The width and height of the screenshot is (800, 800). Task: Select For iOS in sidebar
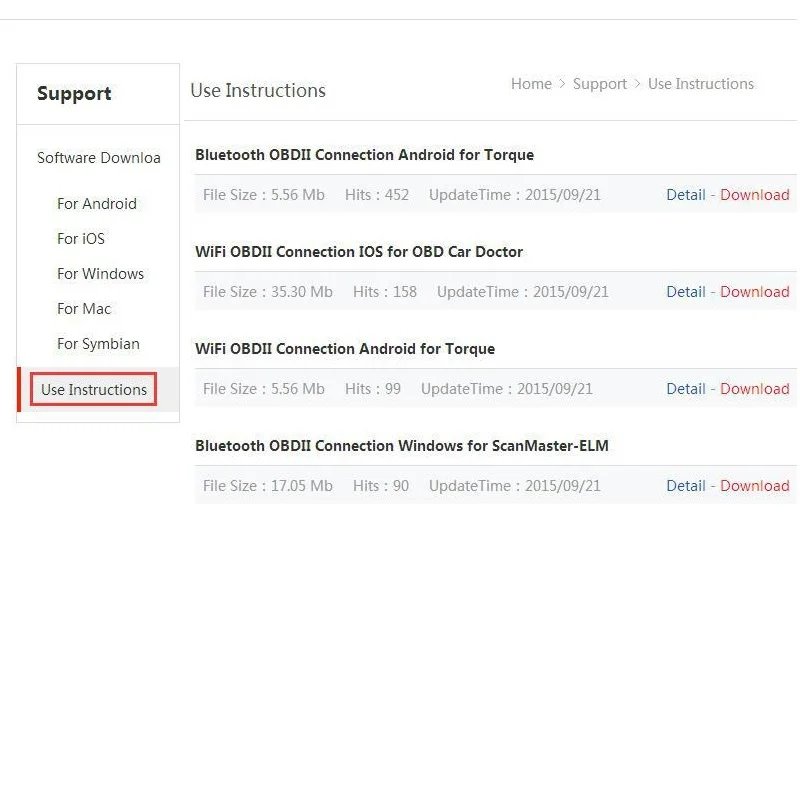[x=81, y=238]
